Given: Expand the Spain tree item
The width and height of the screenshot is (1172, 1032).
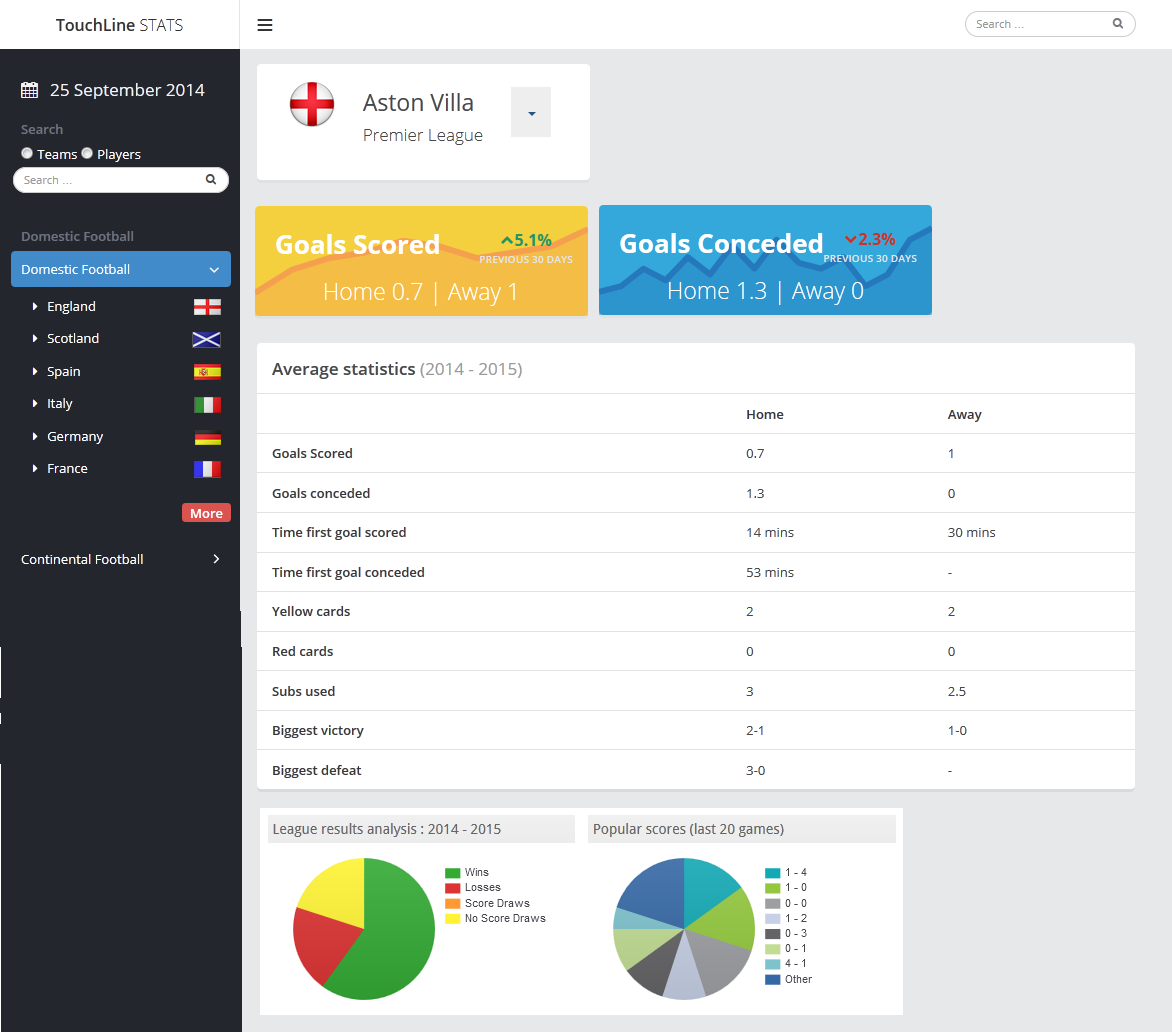Looking at the screenshot, I should [x=34, y=371].
